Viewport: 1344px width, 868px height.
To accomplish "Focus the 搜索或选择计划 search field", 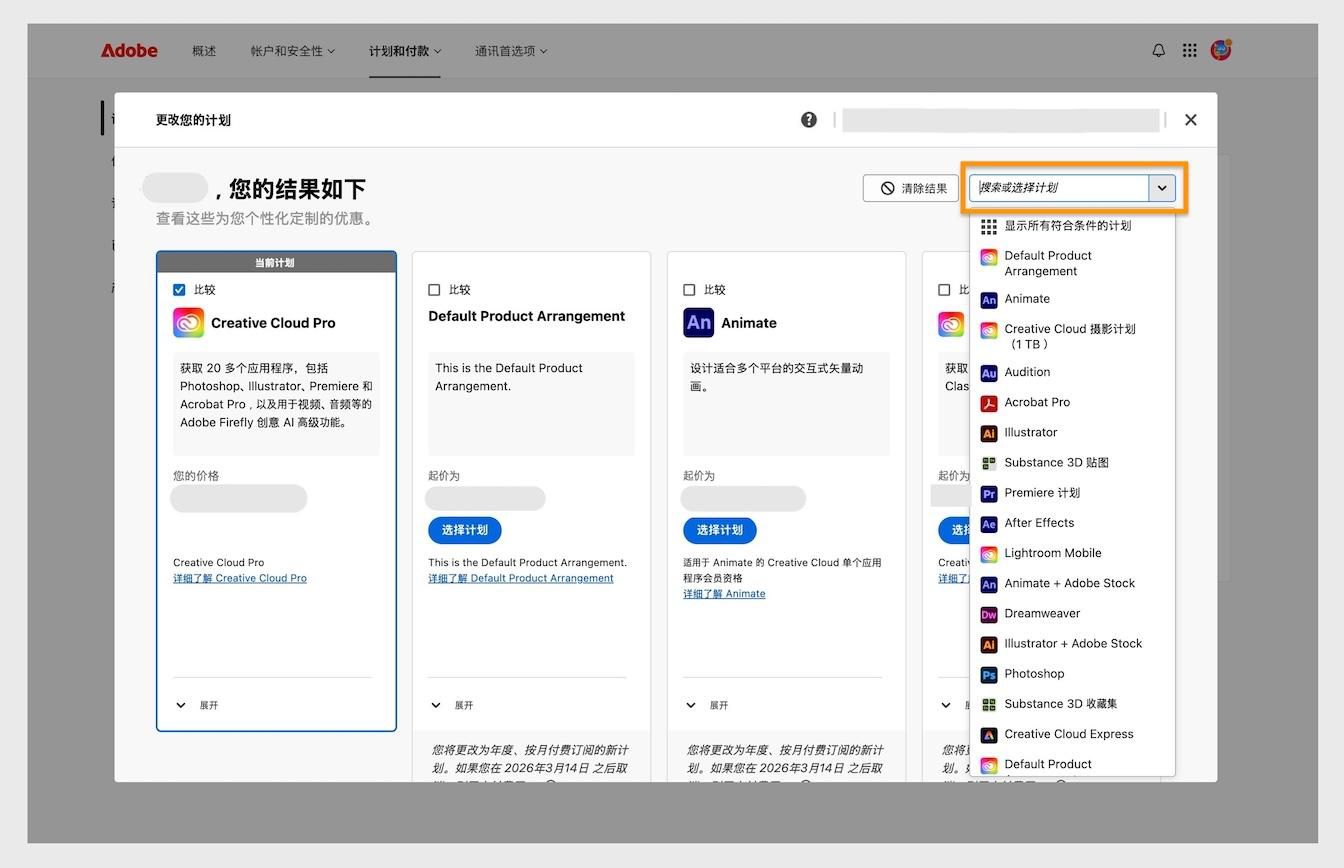I will (x=1059, y=187).
